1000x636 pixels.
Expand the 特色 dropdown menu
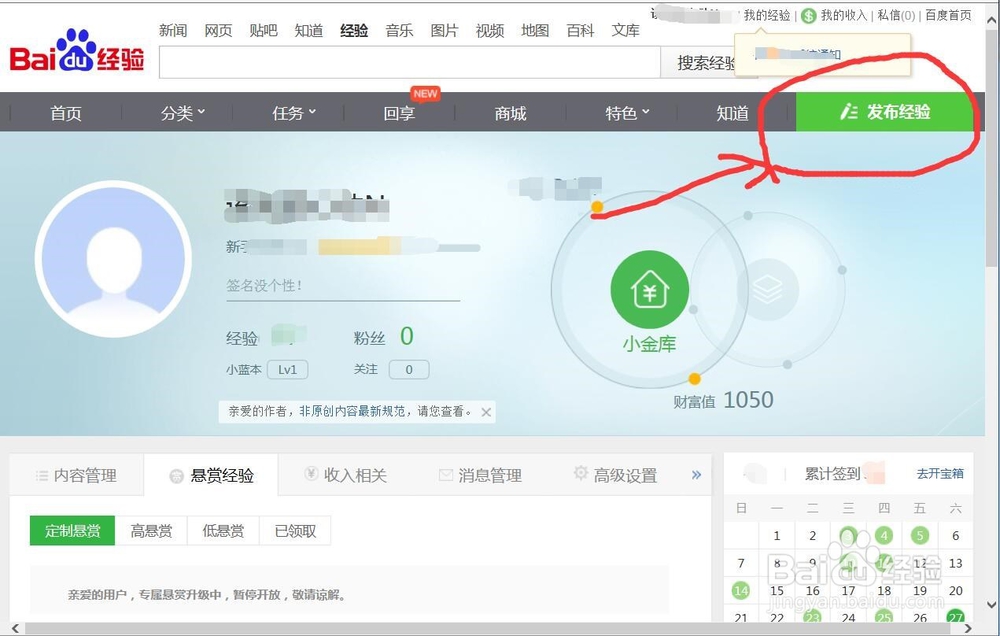pyautogui.click(x=626, y=113)
